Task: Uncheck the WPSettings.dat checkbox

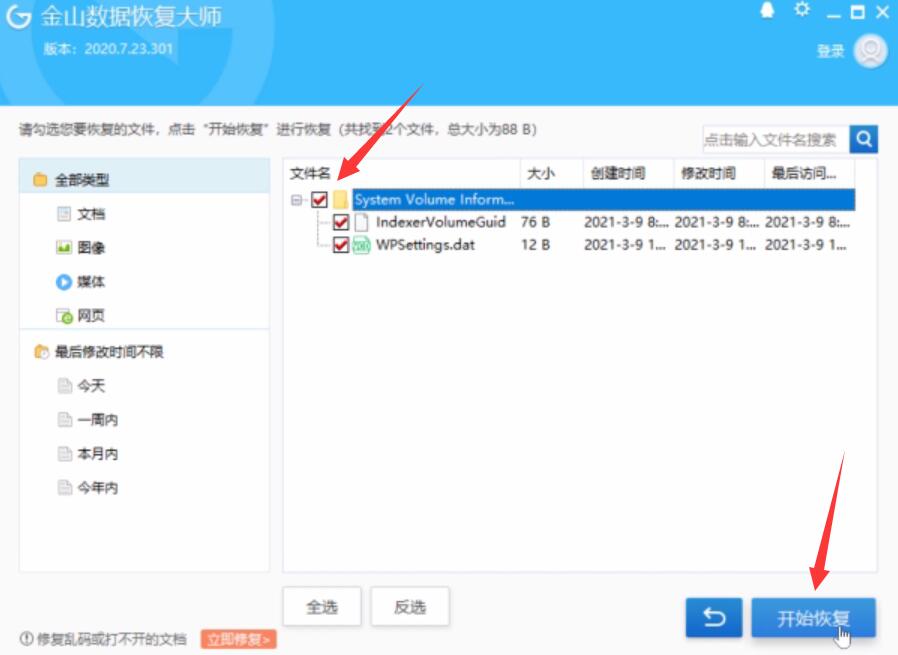Action: point(341,245)
